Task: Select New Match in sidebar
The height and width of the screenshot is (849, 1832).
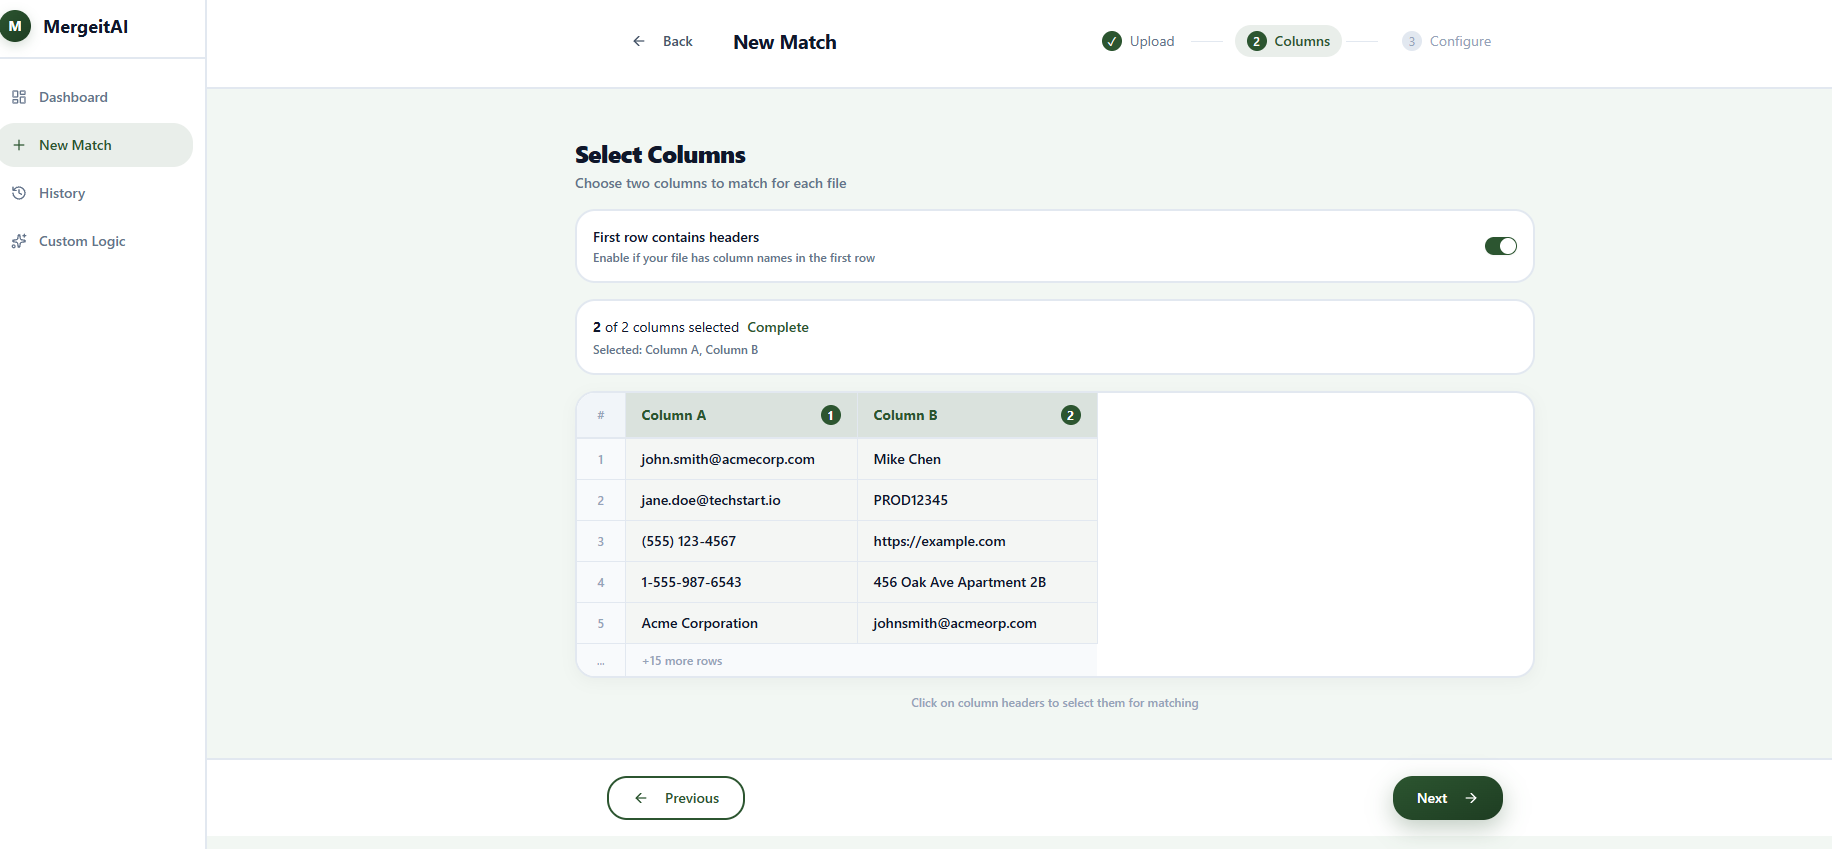Action: pyautogui.click(x=96, y=145)
